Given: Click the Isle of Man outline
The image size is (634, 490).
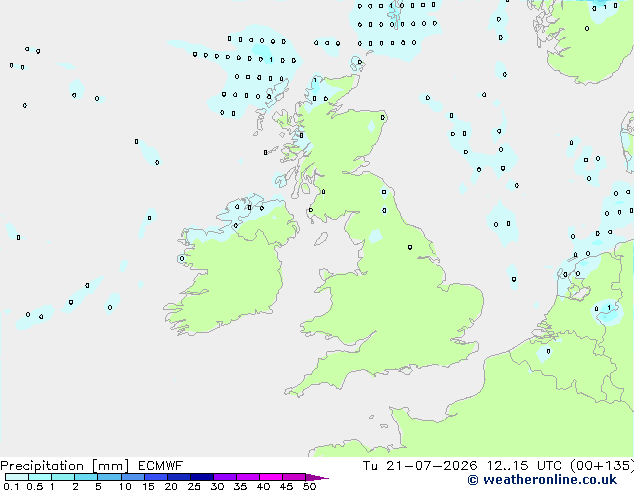Looking at the screenshot, I should (321, 239).
